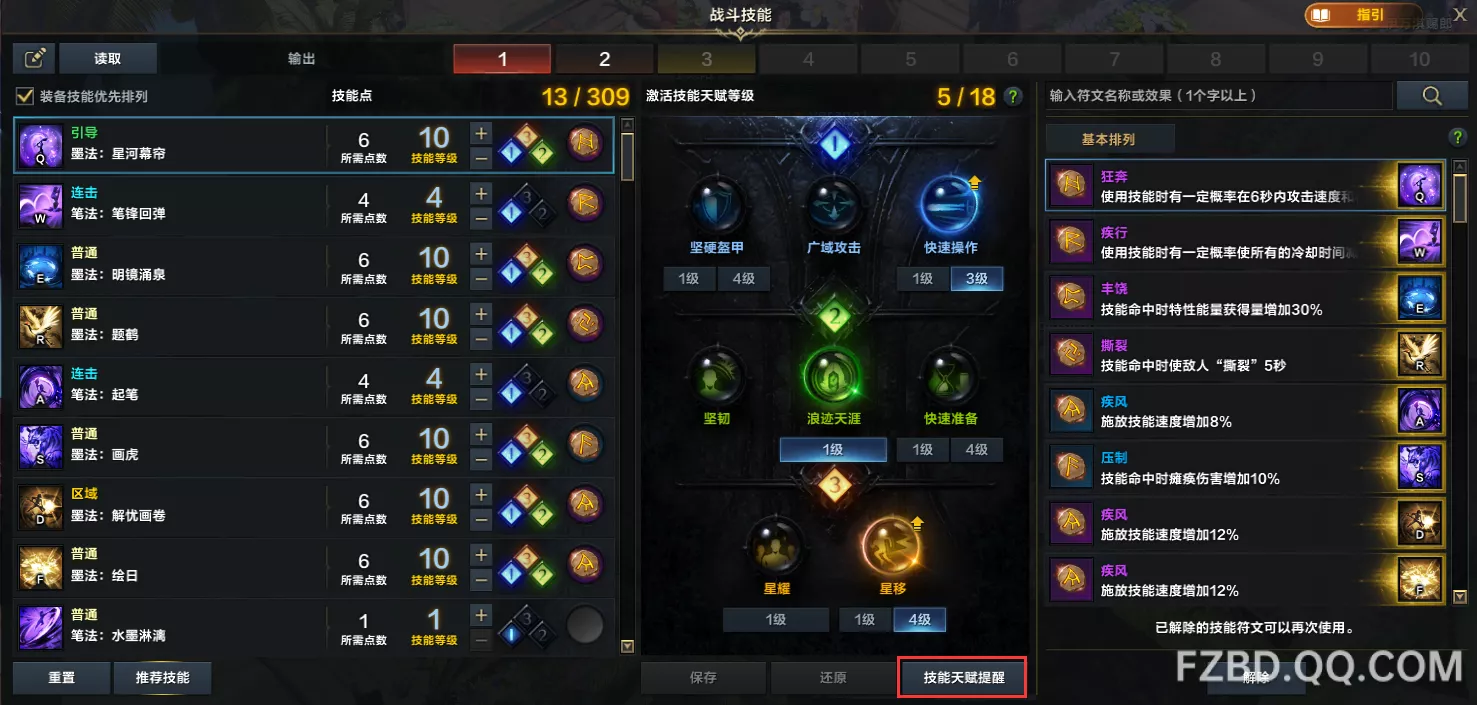1477x705 pixels.
Task: Increase 笔锋回弹 skill level with plus
Action: (481, 194)
